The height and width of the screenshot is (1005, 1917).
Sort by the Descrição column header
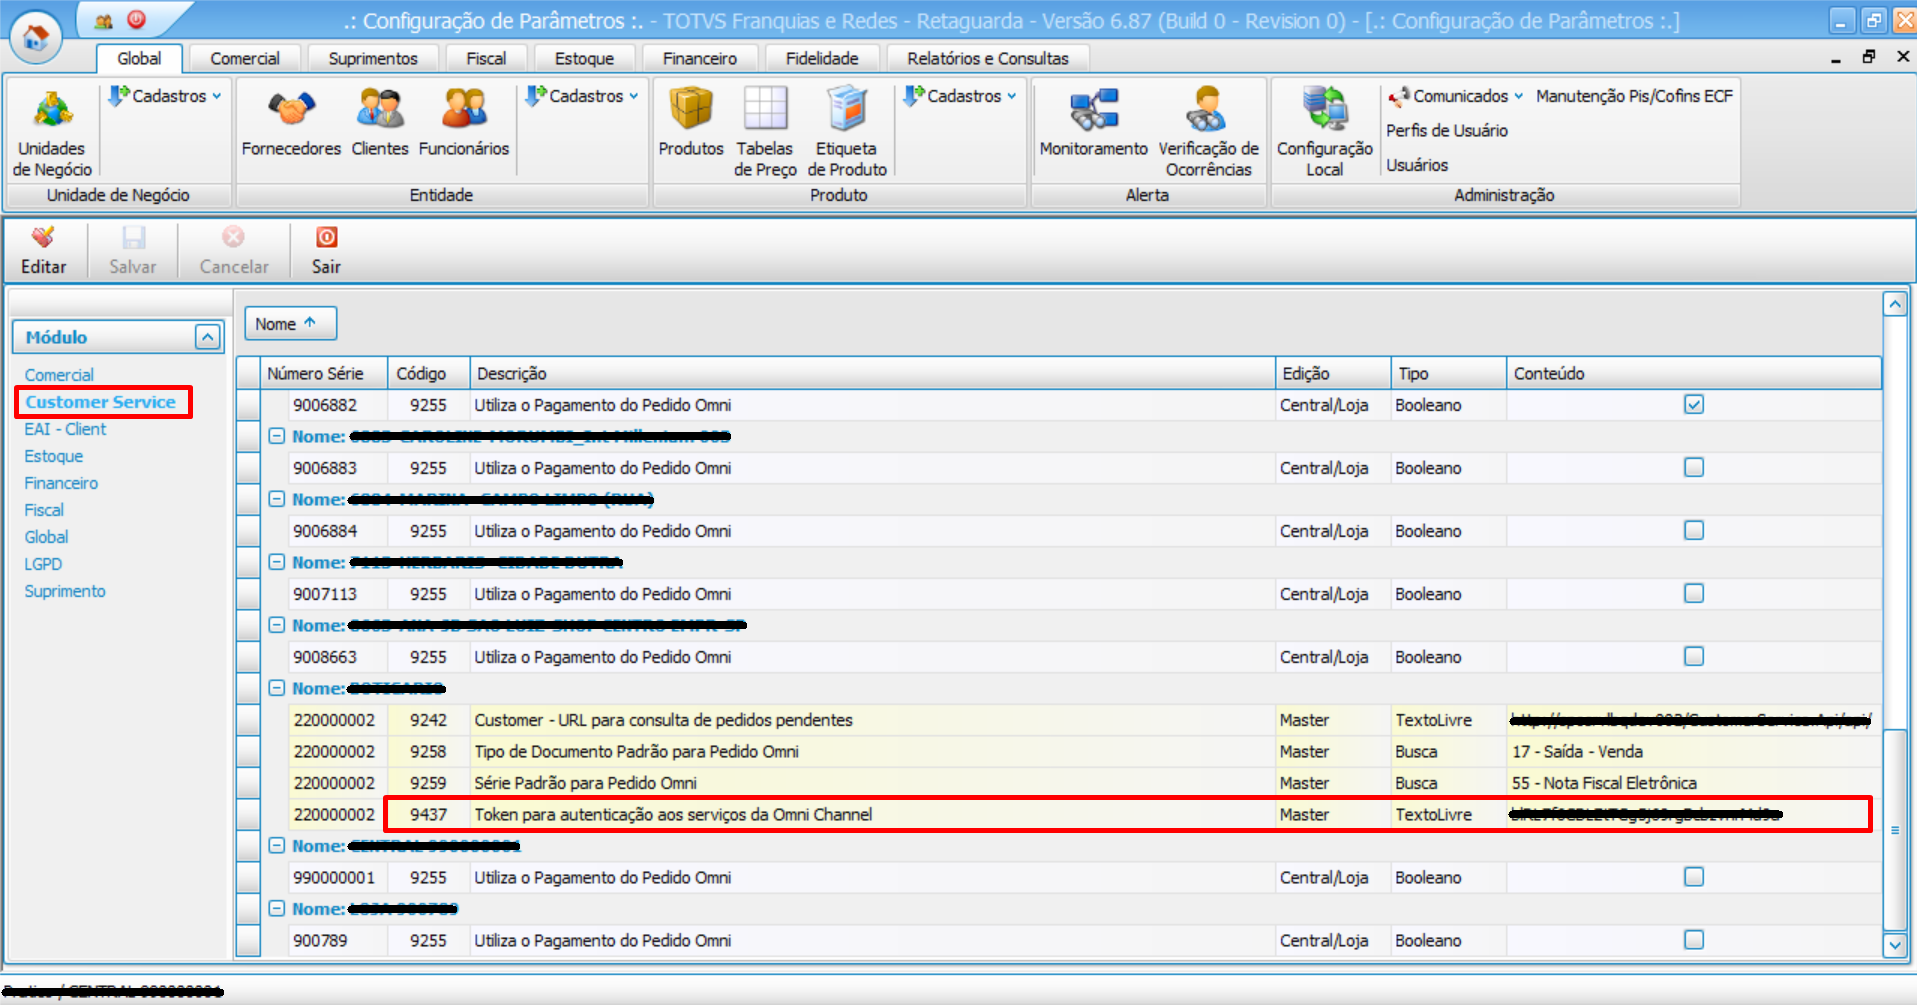click(873, 373)
